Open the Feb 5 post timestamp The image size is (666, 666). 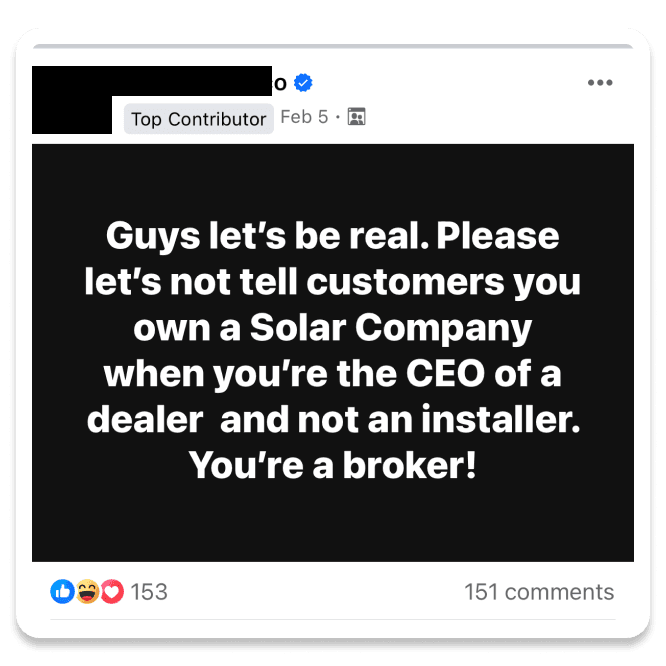(x=304, y=117)
